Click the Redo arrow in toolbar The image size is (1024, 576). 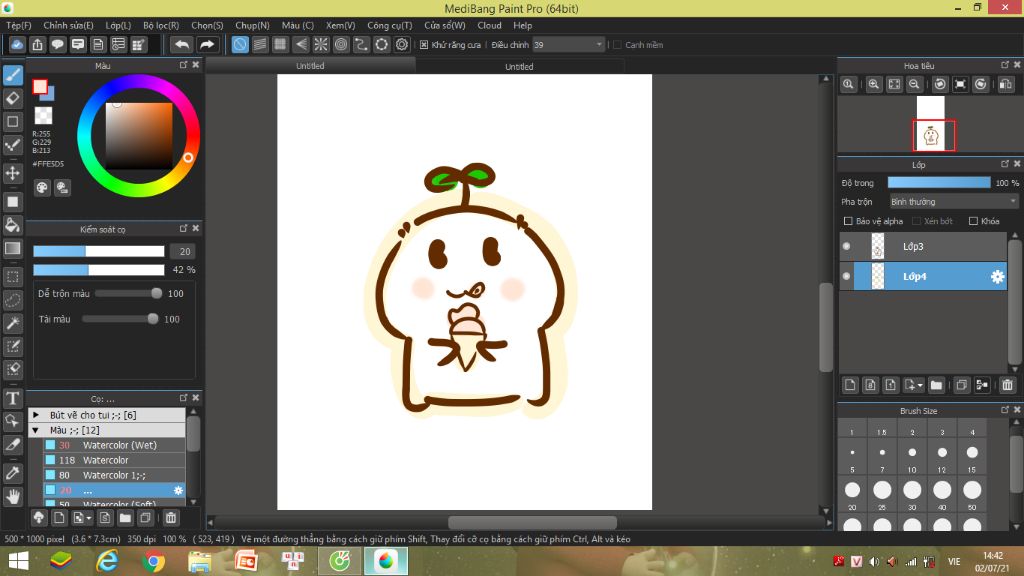(206, 44)
